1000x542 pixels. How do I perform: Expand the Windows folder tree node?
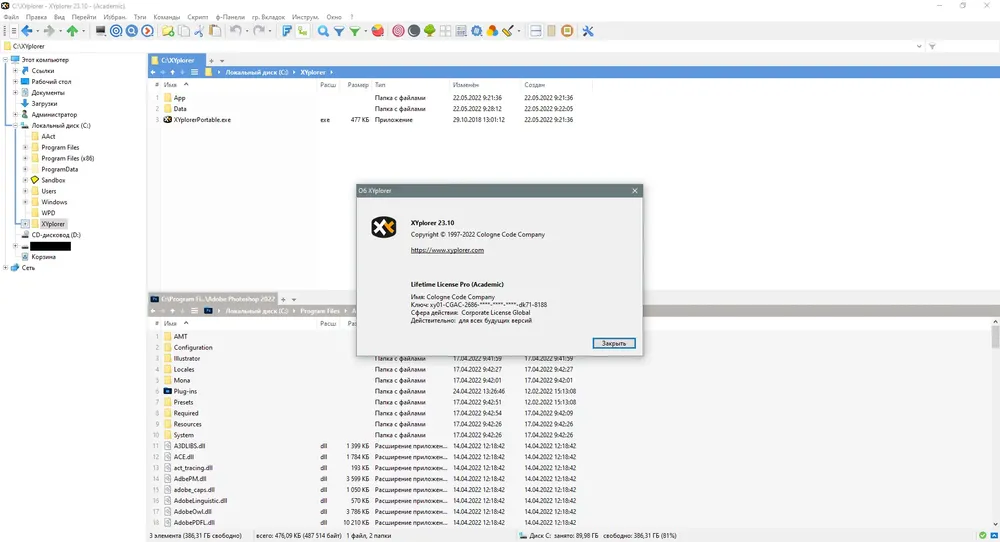coord(24,202)
